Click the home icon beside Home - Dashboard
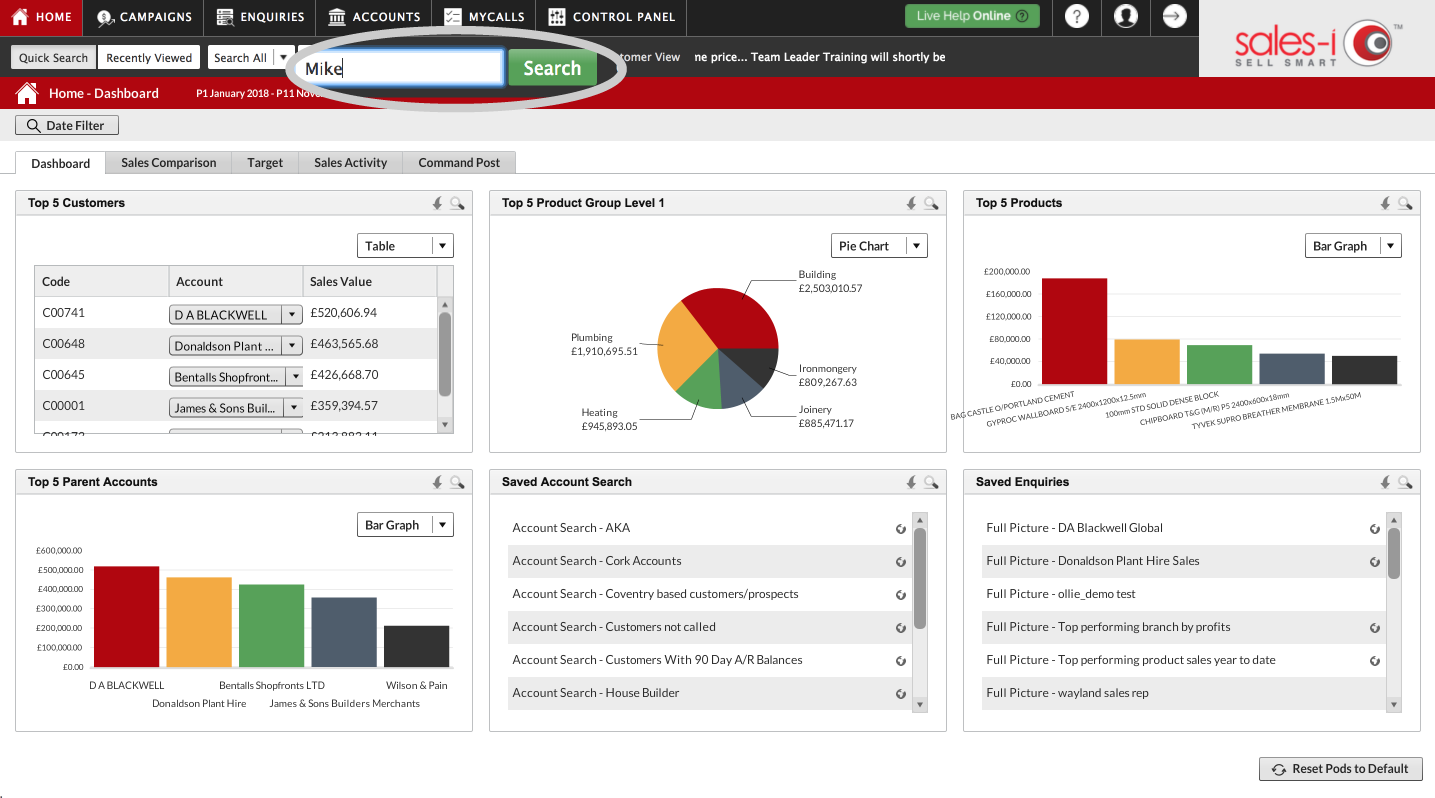The image size is (1435, 798). [27, 93]
